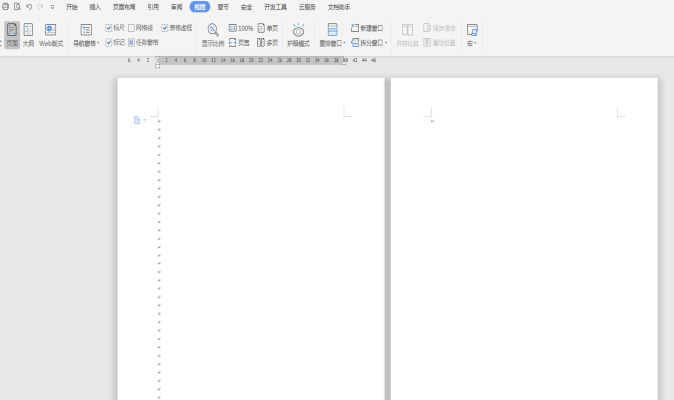Expand the navigation pane (导航窗格) dropdown
Viewport: 674px width, 400px height.
86,43
